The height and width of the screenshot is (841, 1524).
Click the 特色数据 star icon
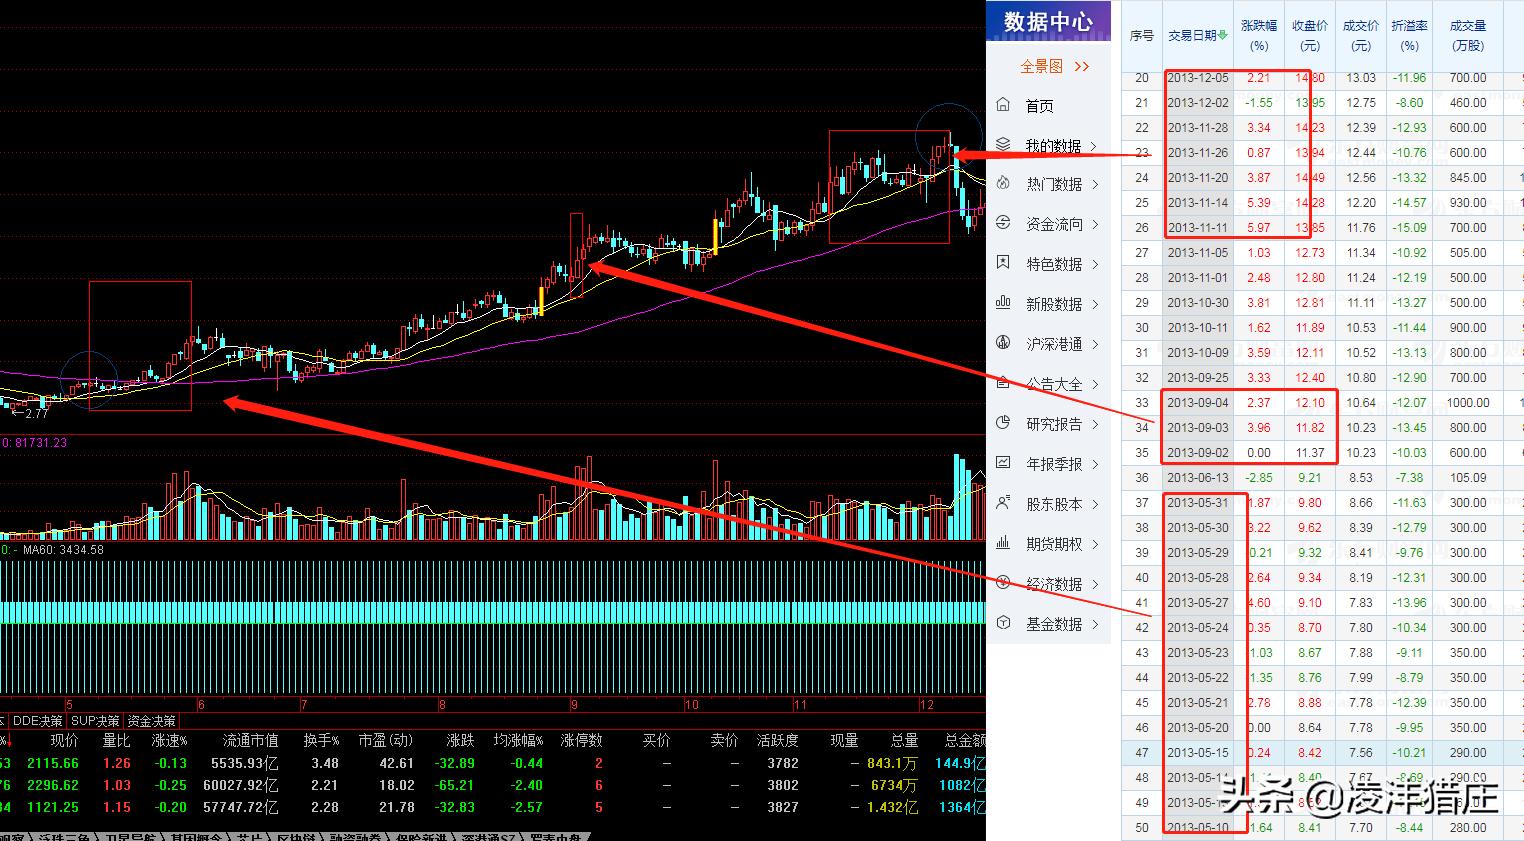[x=1004, y=263]
